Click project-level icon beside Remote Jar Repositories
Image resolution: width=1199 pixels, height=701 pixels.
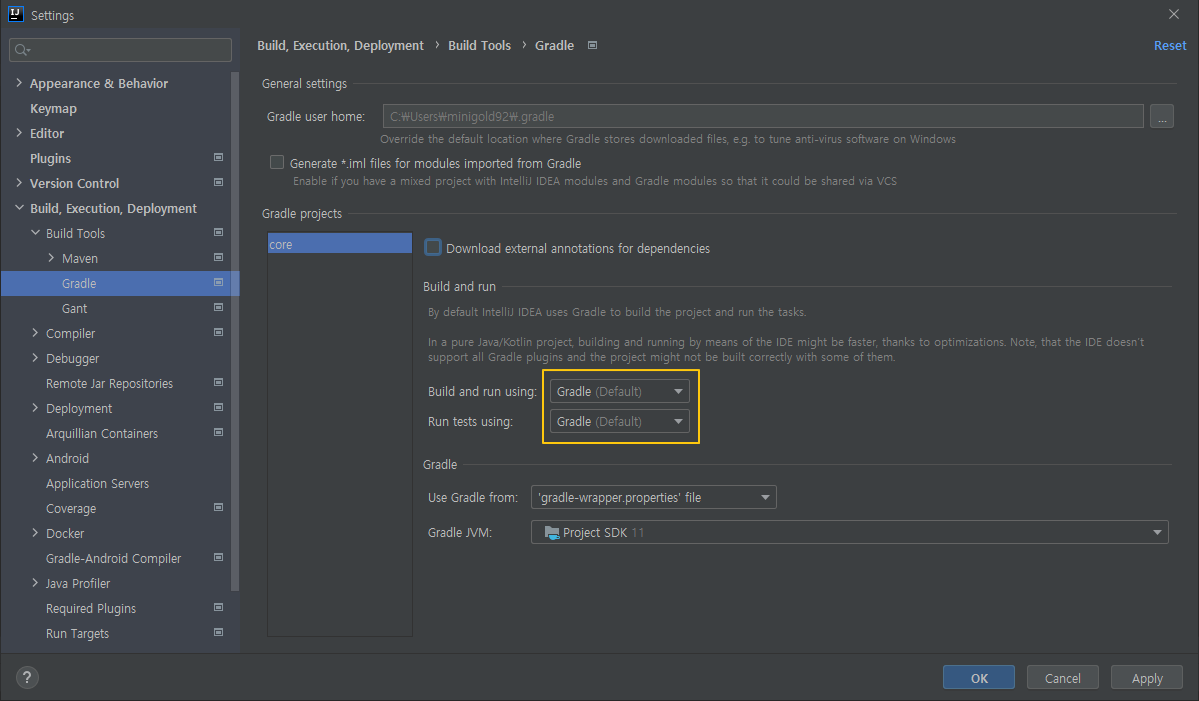[x=219, y=382]
